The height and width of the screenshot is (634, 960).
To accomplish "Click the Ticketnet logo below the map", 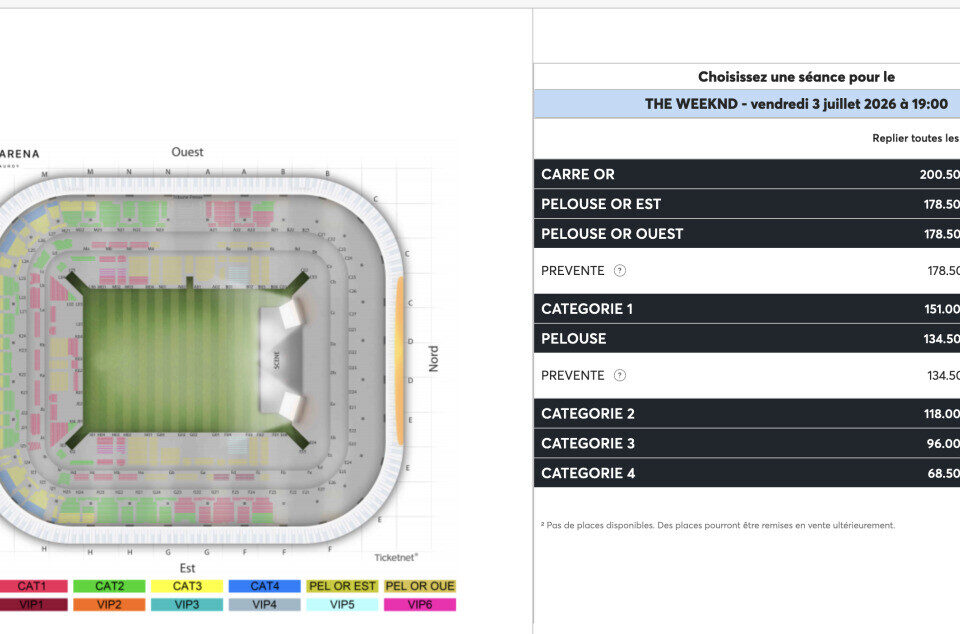I will tap(396, 557).
